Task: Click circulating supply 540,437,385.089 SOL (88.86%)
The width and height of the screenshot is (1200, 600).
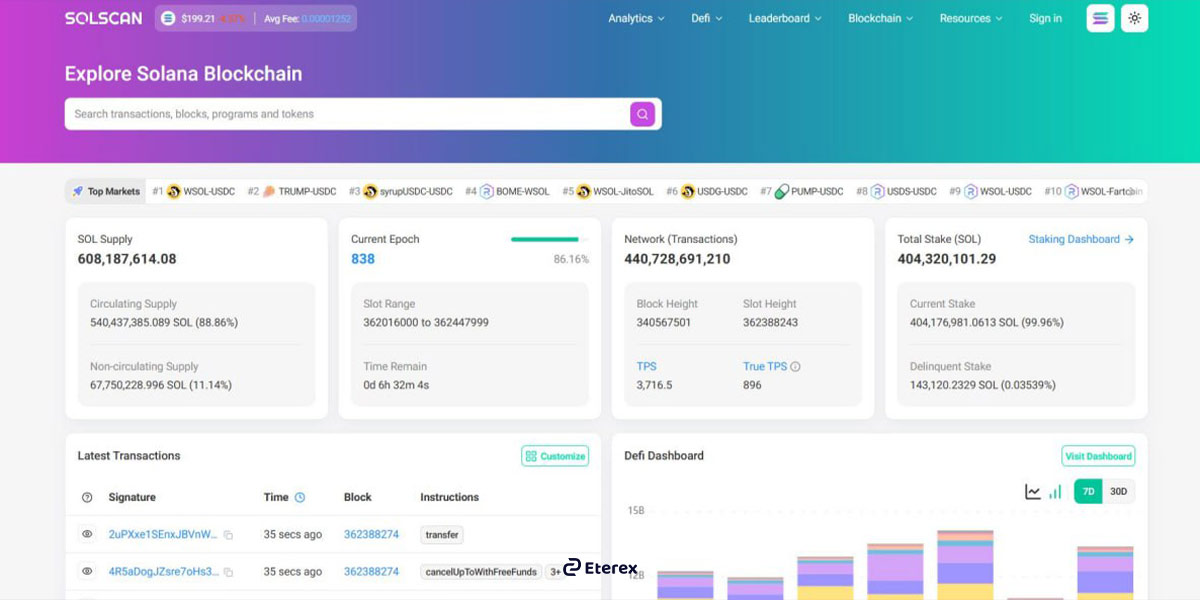Action: [164, 322]
